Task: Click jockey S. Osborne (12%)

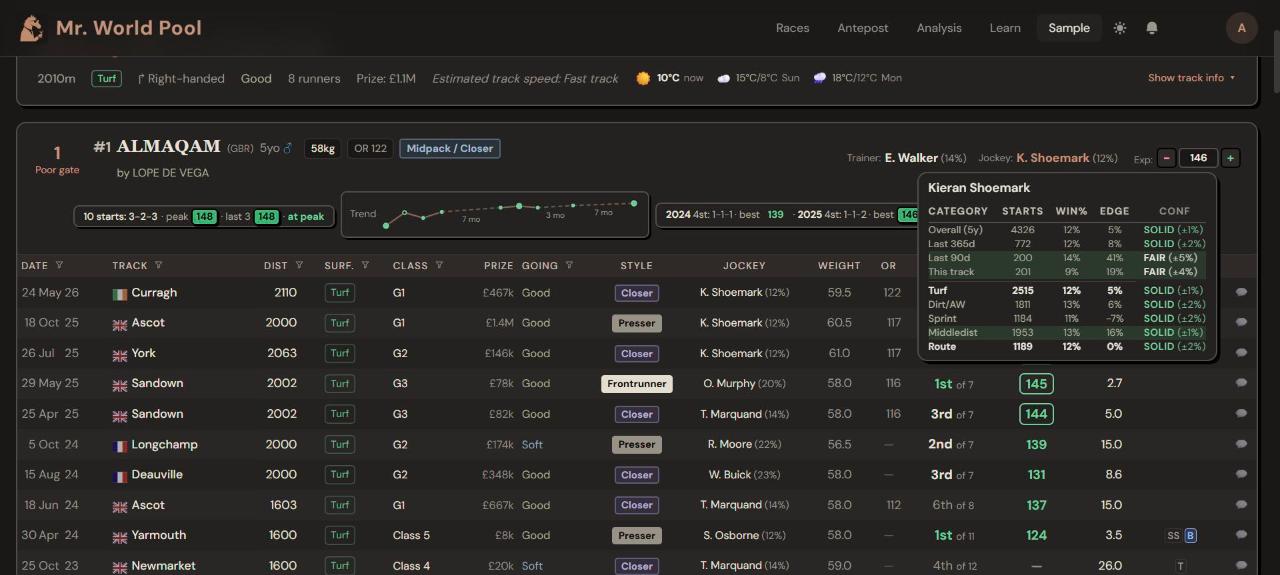Action: click(744, 536)
